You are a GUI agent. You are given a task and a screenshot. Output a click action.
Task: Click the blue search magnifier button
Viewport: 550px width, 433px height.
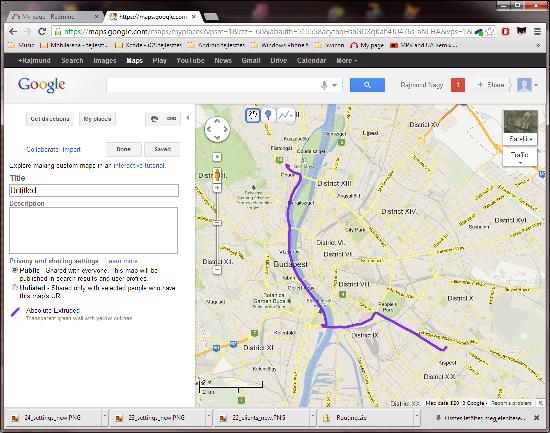coord(367,85)
